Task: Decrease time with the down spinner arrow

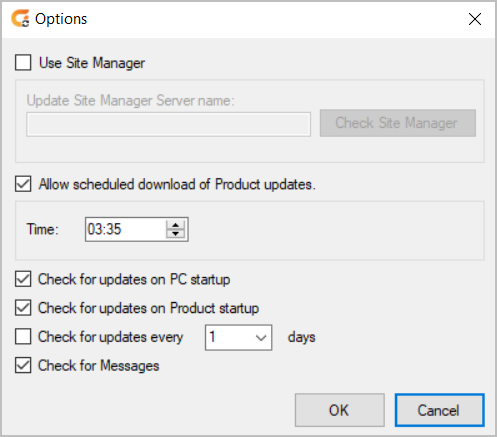Action: pos(175,234)
